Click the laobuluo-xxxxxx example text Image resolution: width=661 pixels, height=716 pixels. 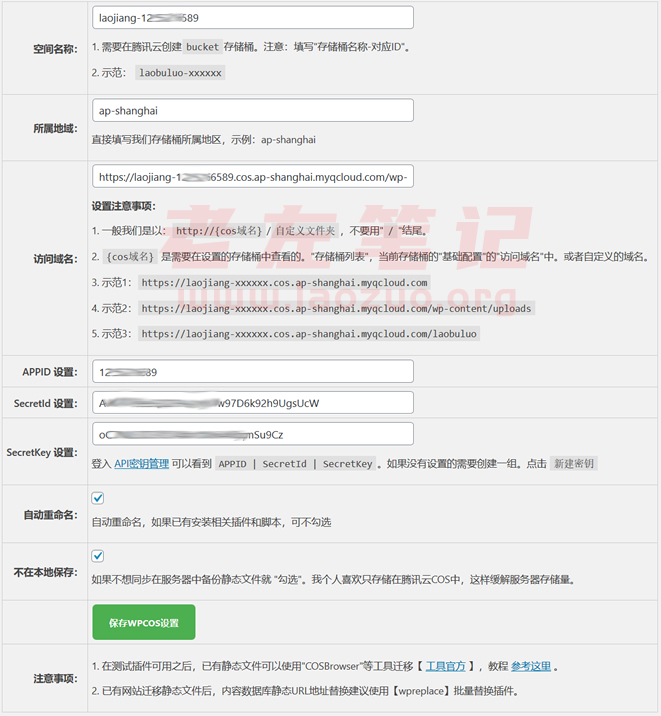coord(181,73)
